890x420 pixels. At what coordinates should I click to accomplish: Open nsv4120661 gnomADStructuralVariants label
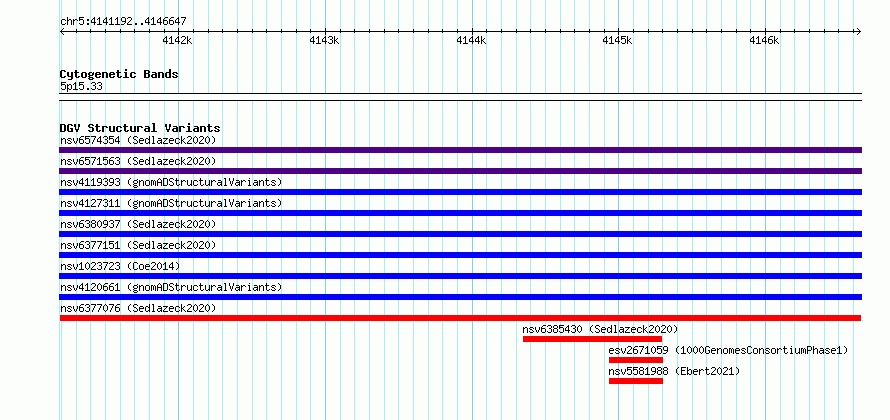point(171,287)
